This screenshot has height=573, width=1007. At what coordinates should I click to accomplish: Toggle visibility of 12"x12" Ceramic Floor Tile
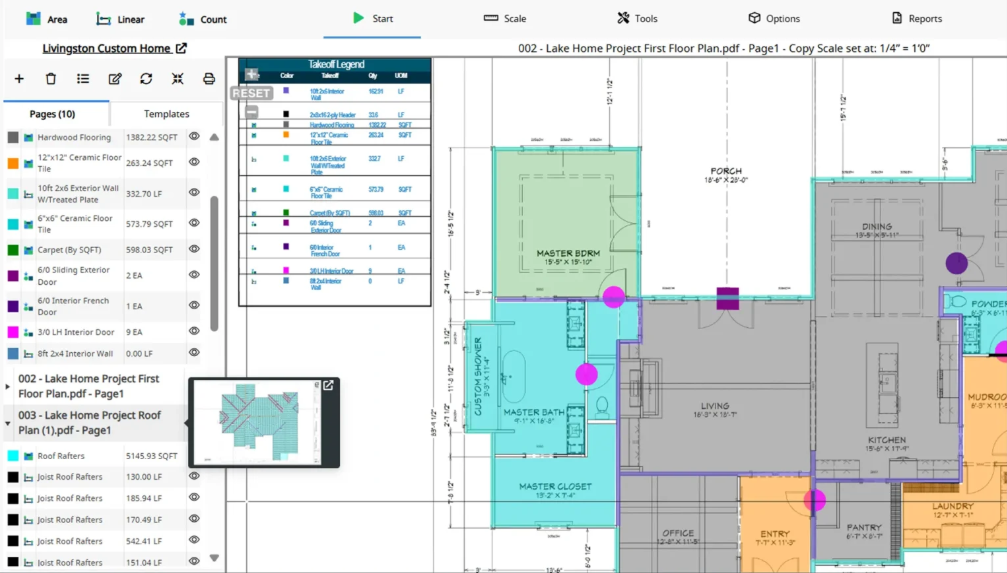pyautogui.click(x=194, y=162)
